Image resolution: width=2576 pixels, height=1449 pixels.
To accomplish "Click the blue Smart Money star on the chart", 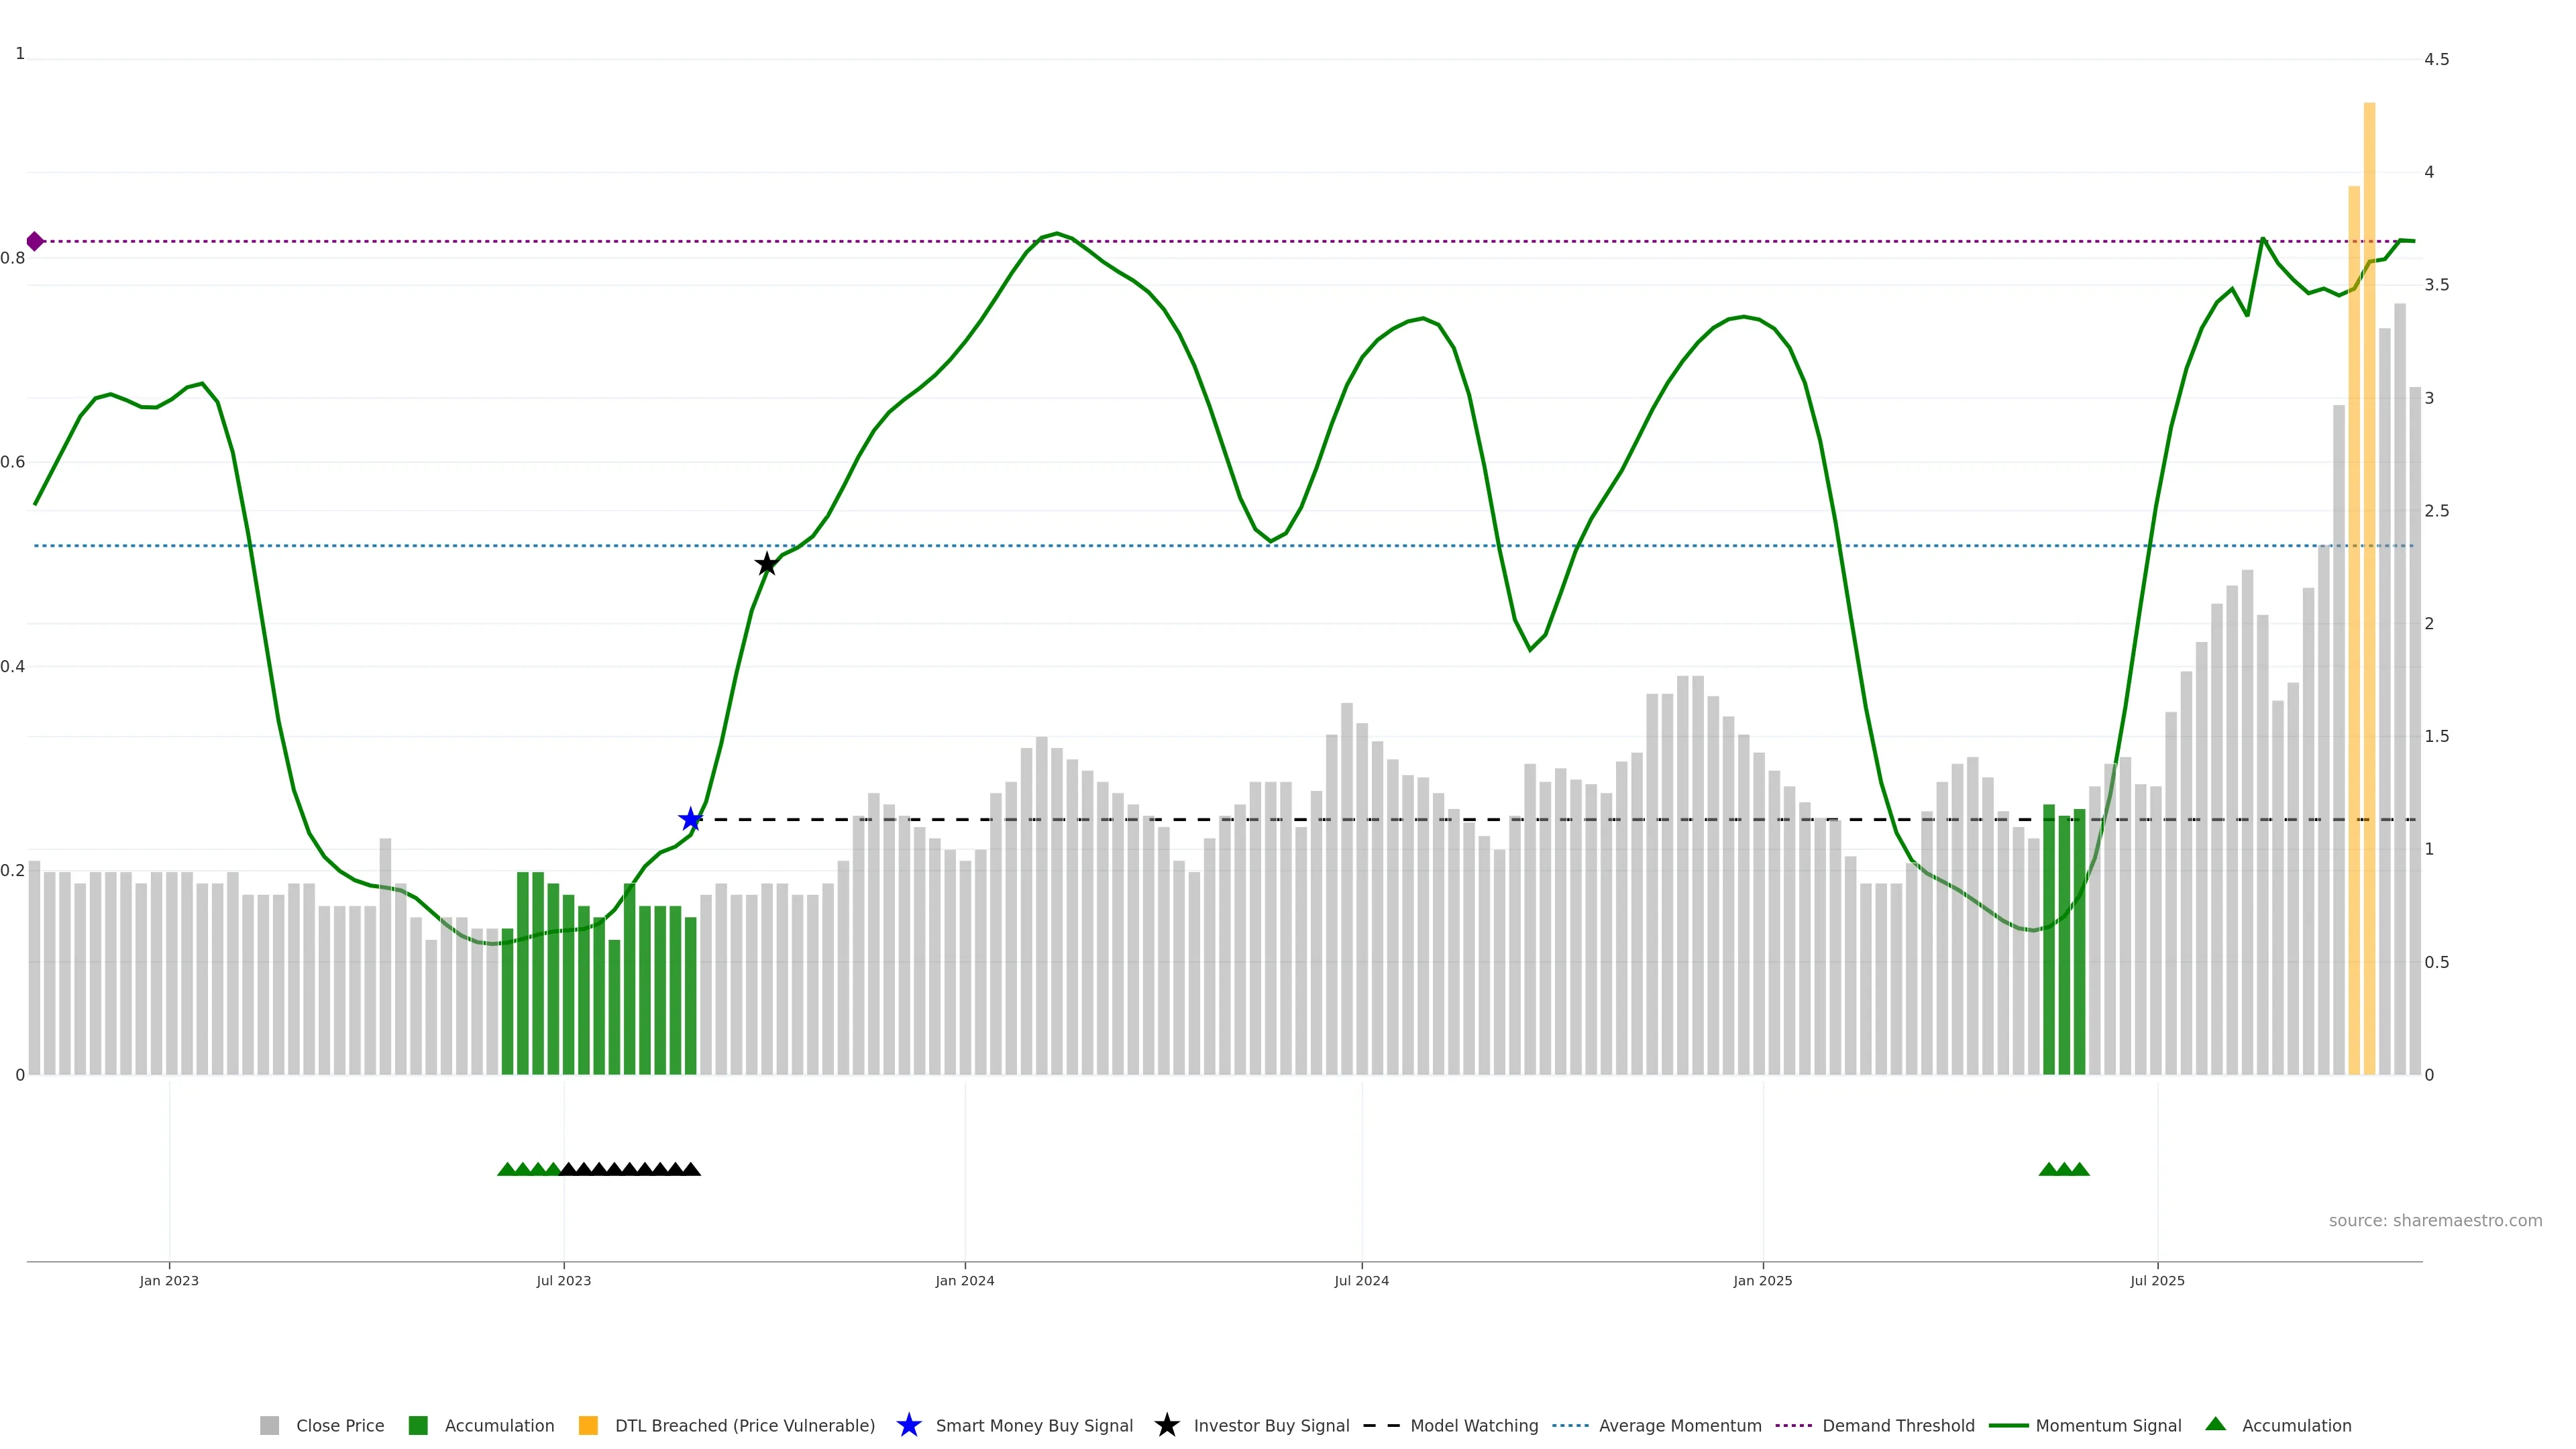I will tap(690, 820).
